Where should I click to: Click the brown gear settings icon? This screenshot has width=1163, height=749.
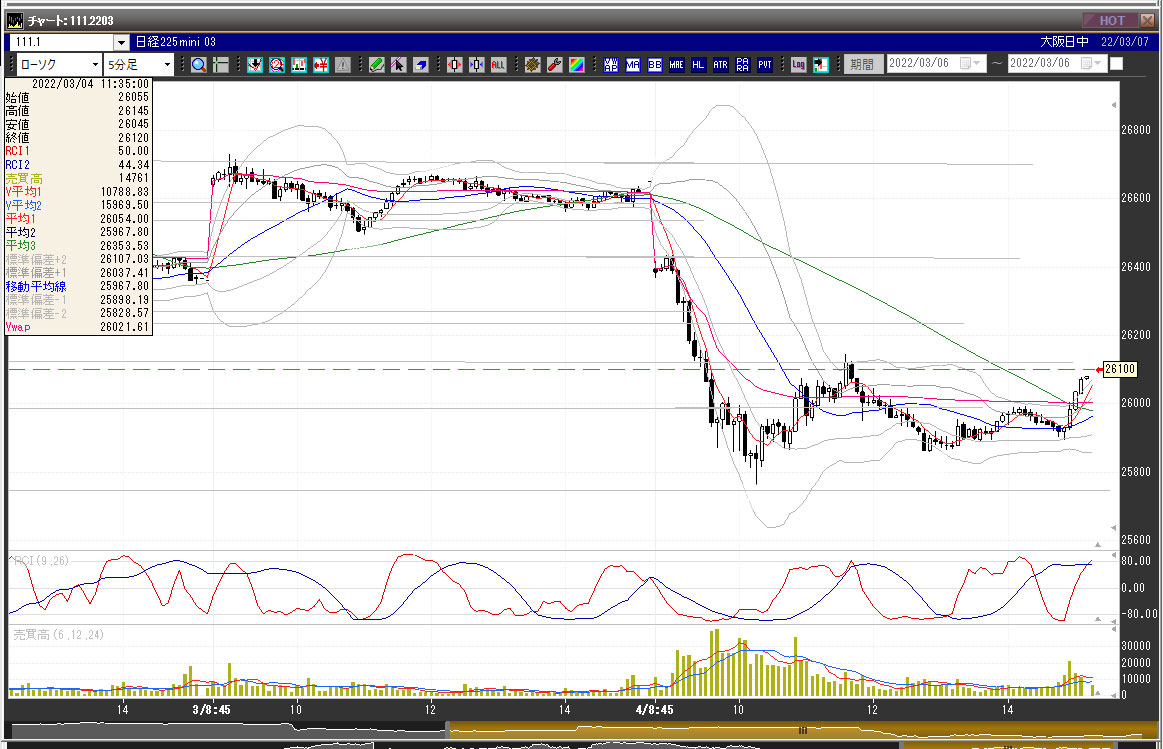point(532,65)
